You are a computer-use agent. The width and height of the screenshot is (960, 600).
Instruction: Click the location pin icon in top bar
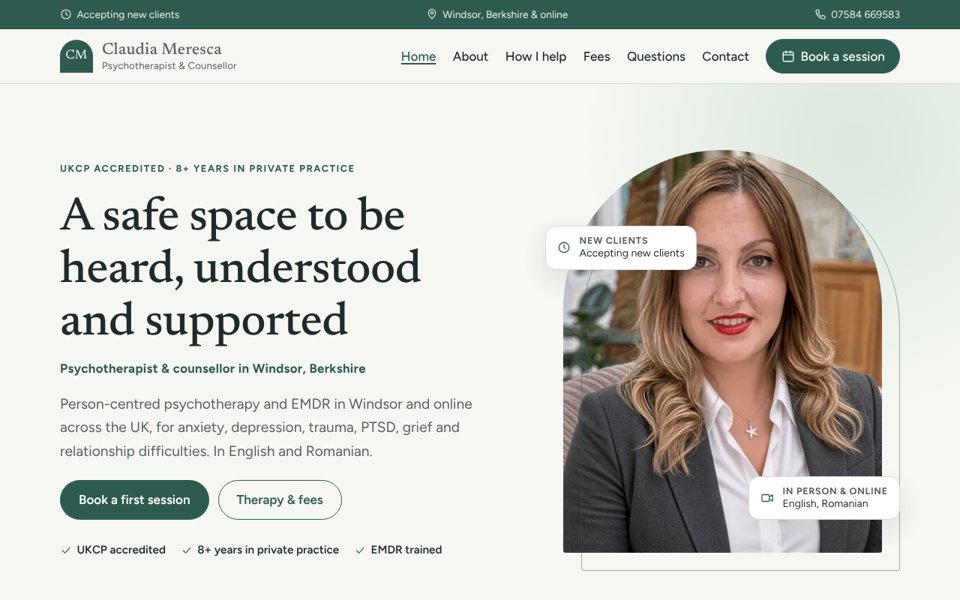coord(432,14)
